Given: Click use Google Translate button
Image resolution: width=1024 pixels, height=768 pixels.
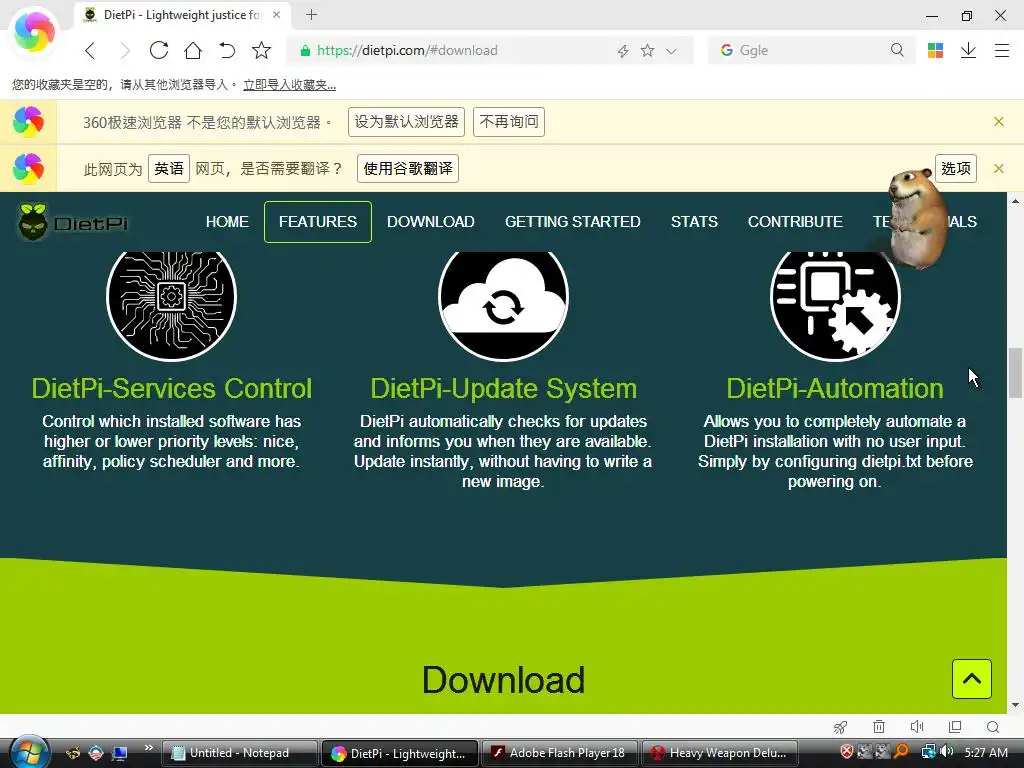Looking at the screenshot, I should coord(408,168).
